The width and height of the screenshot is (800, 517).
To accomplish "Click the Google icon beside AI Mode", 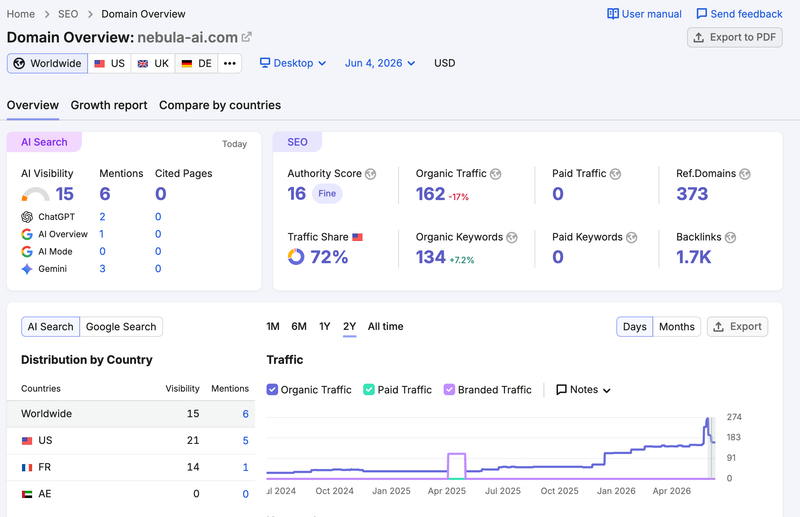I will coord(27,252).
